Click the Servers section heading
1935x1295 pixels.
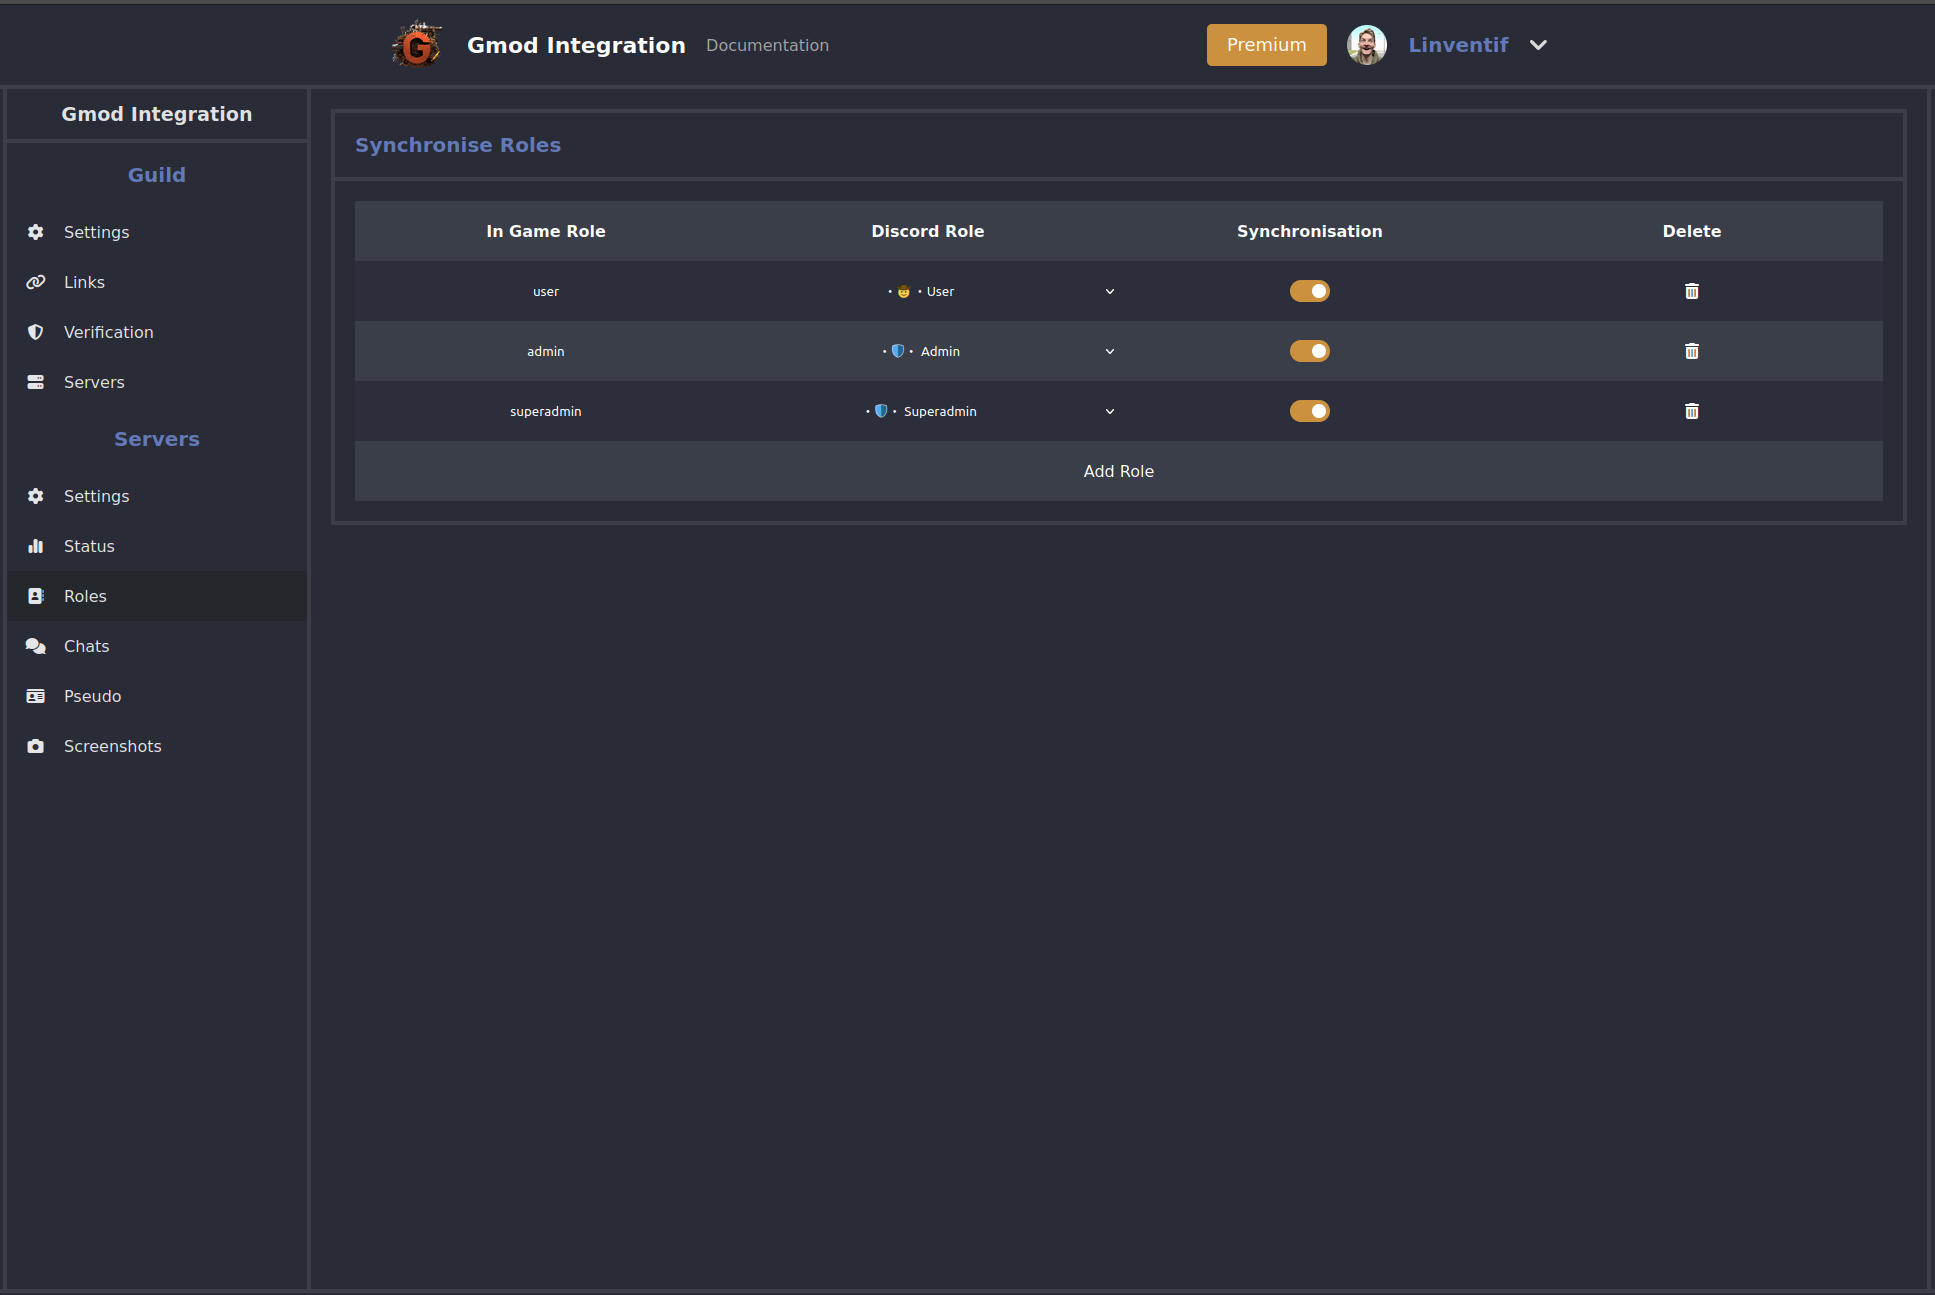tap(157, 439)
